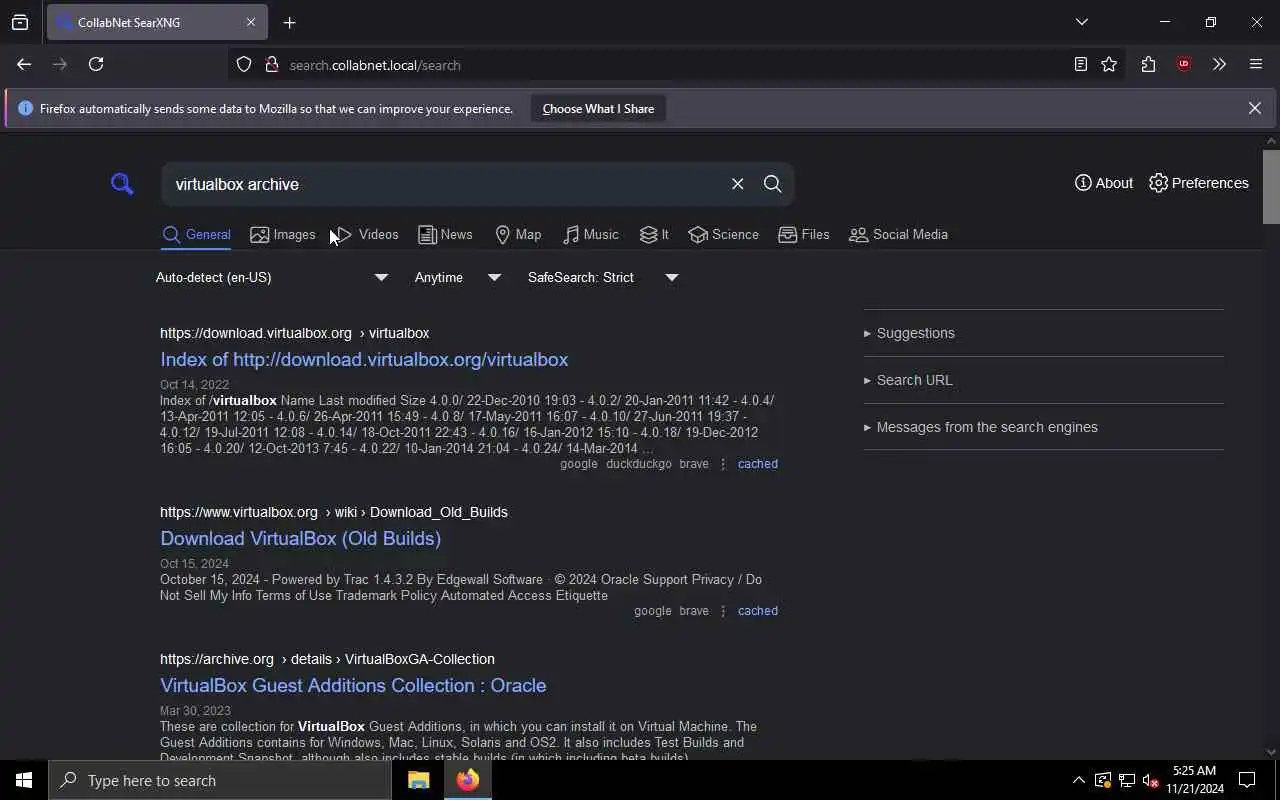Screen dimensions: 1280x800
Task: Open VirtualBox Guest Additions Collection result
Action: click(x=353, y=685)
